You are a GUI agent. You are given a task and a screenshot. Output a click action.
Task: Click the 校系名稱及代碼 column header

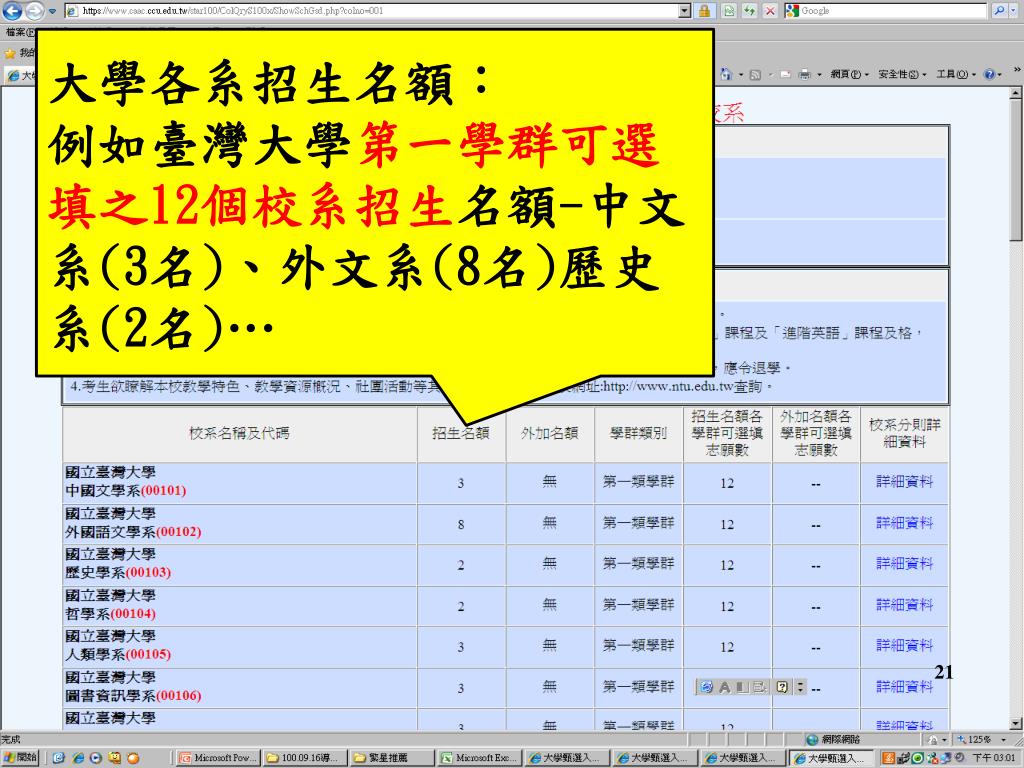(239, 433)
